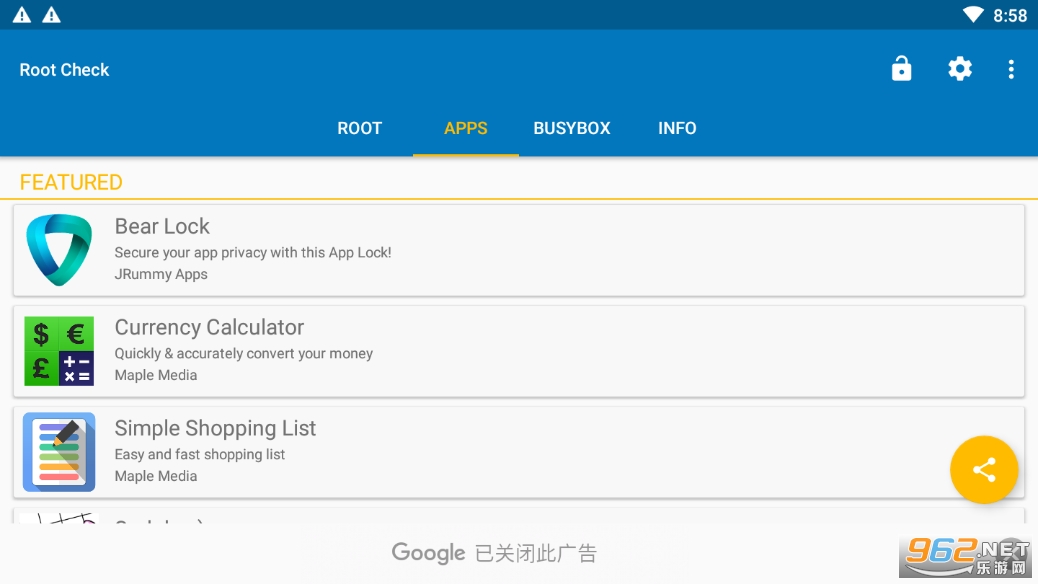
Task: Switch to the BUSYBOX tab
Action: pos(572,128)
